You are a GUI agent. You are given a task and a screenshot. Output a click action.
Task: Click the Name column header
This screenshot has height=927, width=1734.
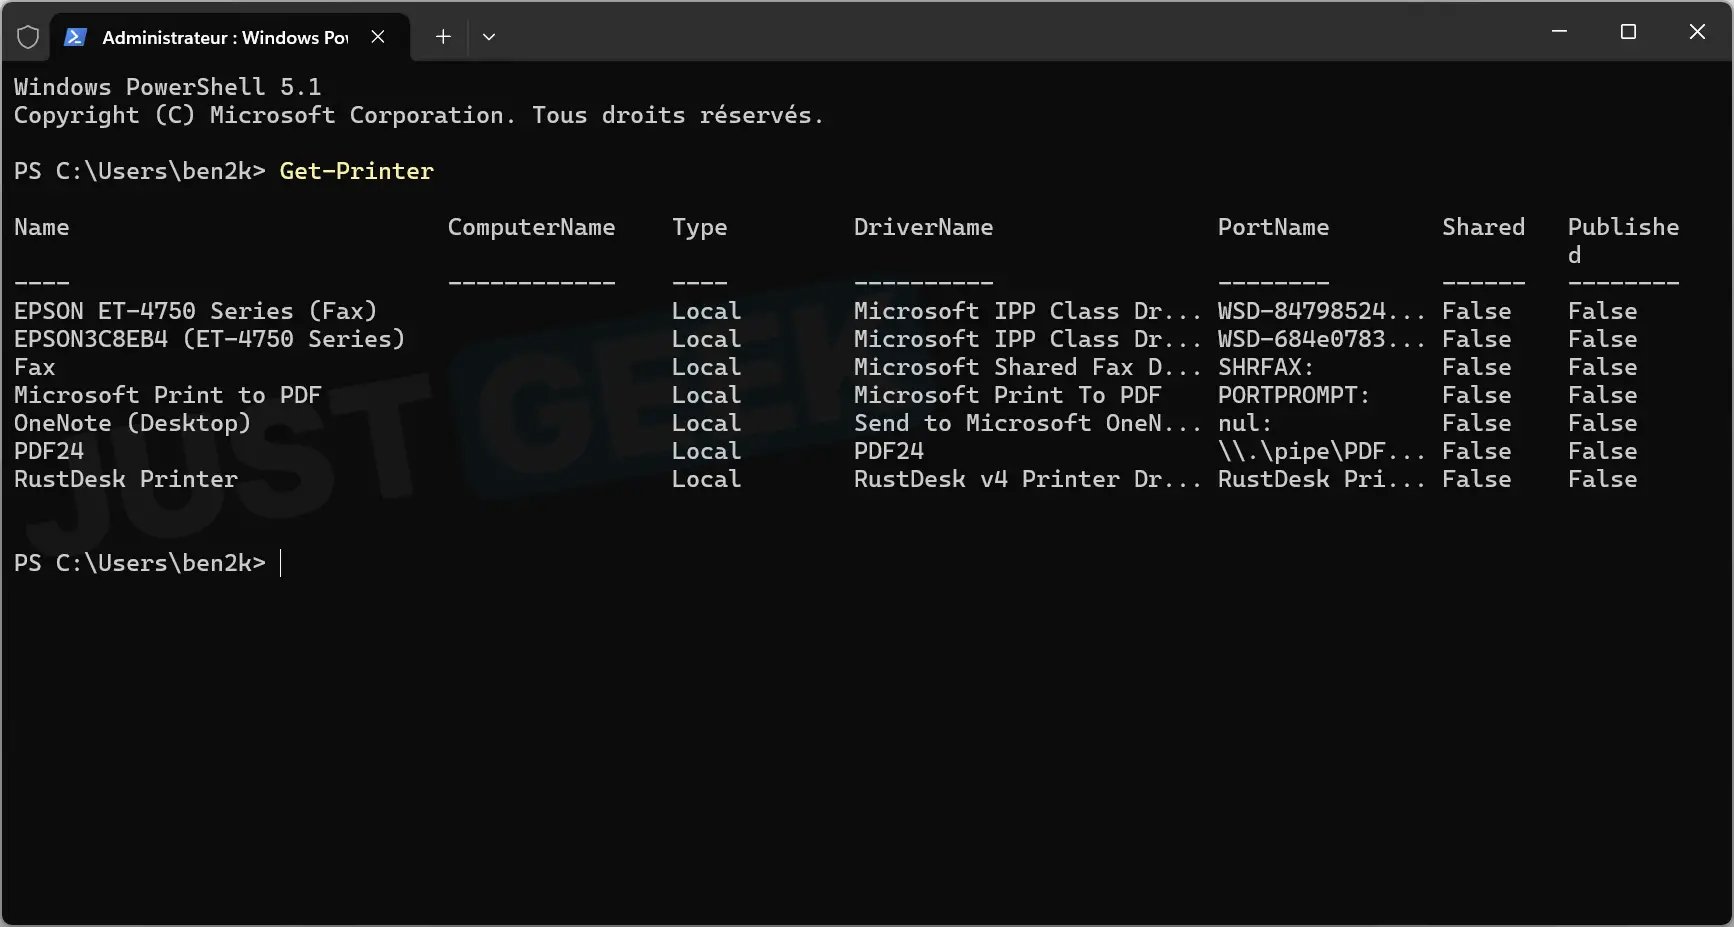coord(41,227)
